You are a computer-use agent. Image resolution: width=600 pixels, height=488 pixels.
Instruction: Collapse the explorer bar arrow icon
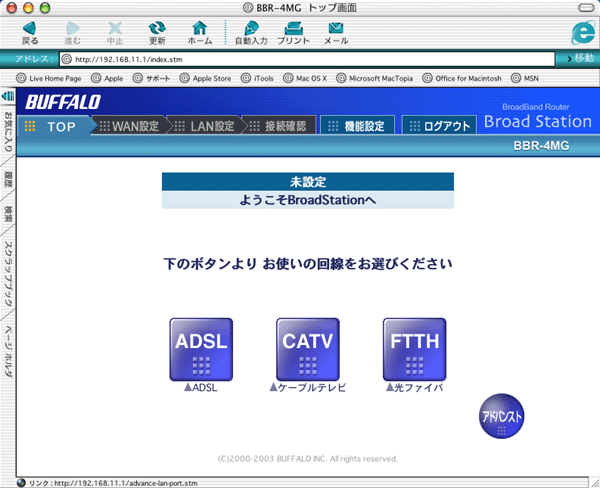[x=8, y=95]
